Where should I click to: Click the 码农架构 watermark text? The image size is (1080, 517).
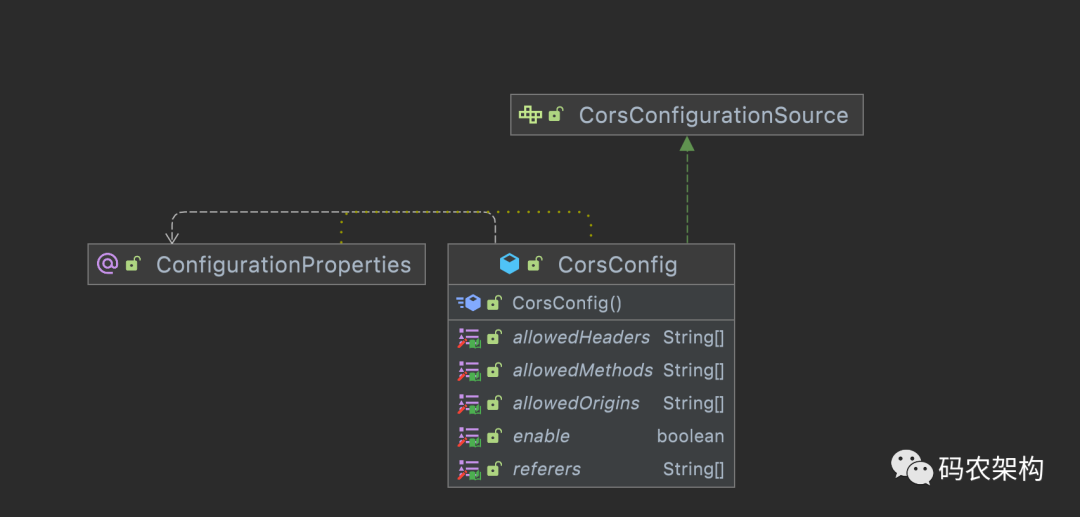pos(990,469)
